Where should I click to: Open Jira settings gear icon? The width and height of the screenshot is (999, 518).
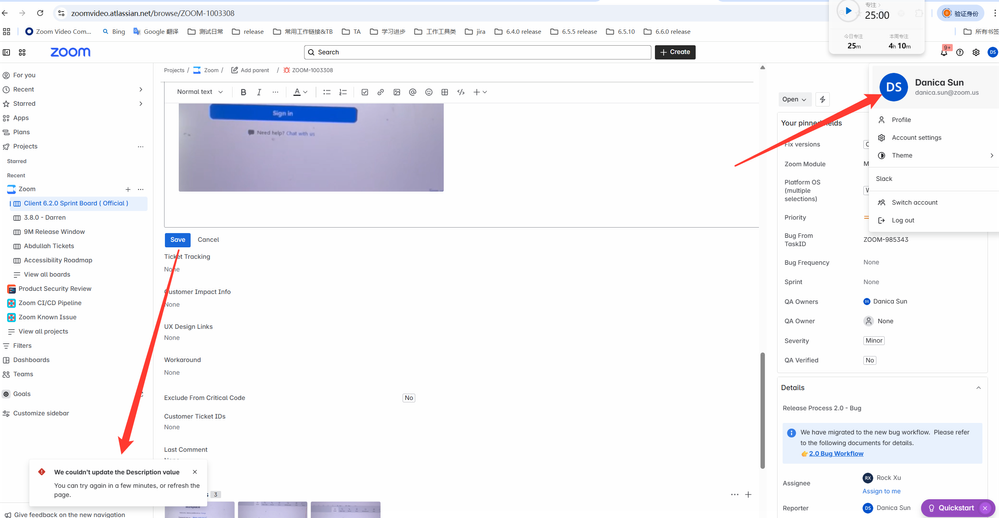976,52
